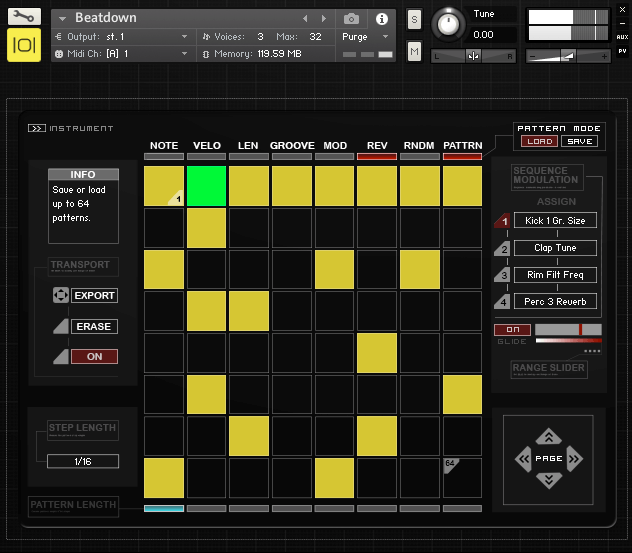Screen dimensions: 632x553
Task: Mute the instrument with M button
Action: coord(414,51)
